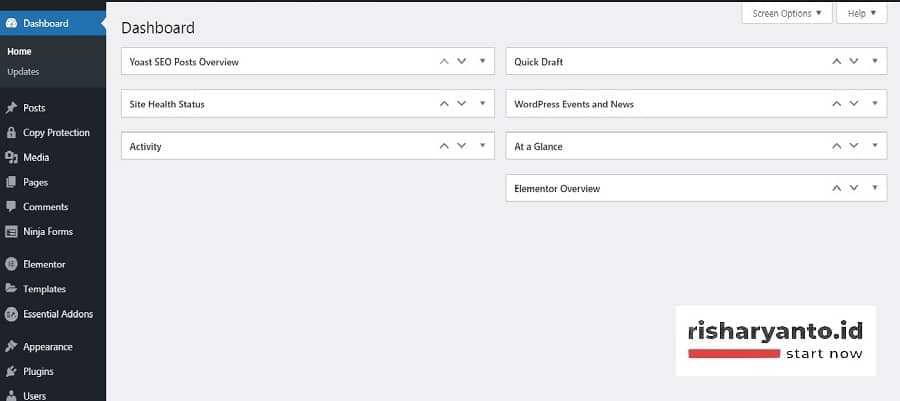Image resolution: width=900 pixels, height=401 pixels.
Task: Expand the Quick Draft panel
Action: (x=875, y=61)
